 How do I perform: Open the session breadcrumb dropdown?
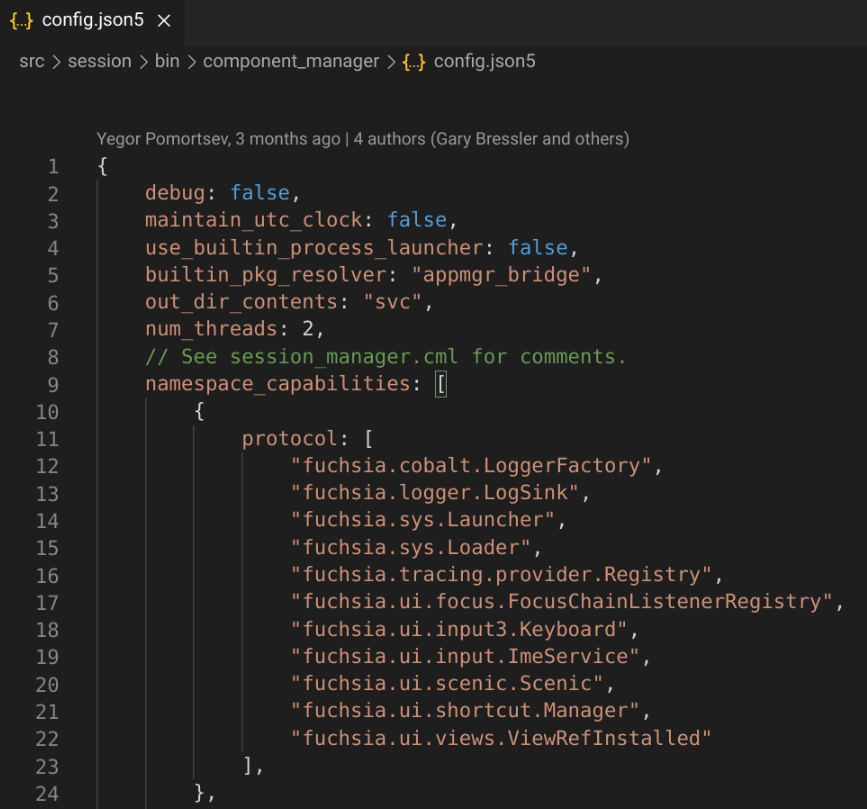(99, 61)
